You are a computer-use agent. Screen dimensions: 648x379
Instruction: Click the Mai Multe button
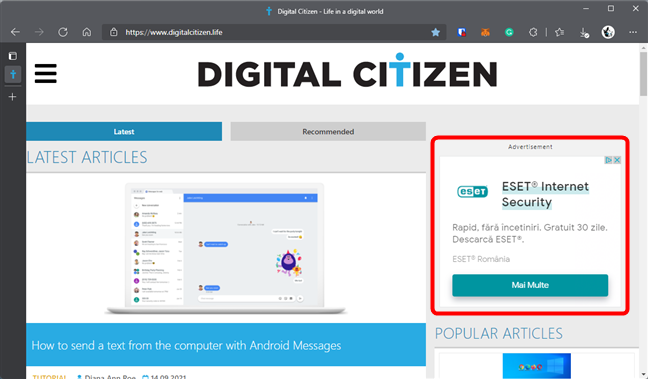tap(530, 285)
